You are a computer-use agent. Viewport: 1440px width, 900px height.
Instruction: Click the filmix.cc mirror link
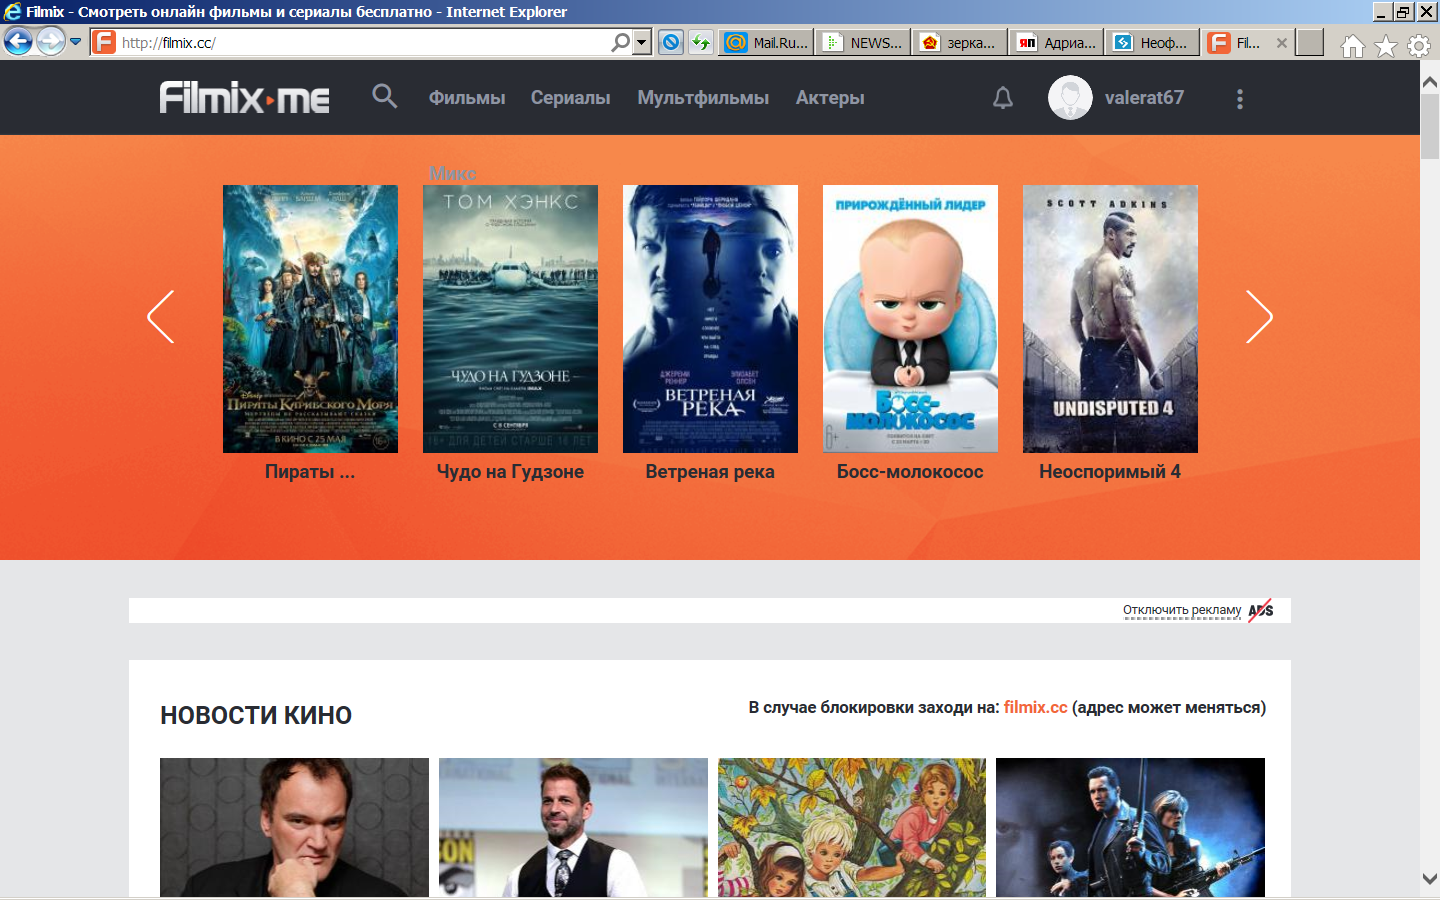1035,707
